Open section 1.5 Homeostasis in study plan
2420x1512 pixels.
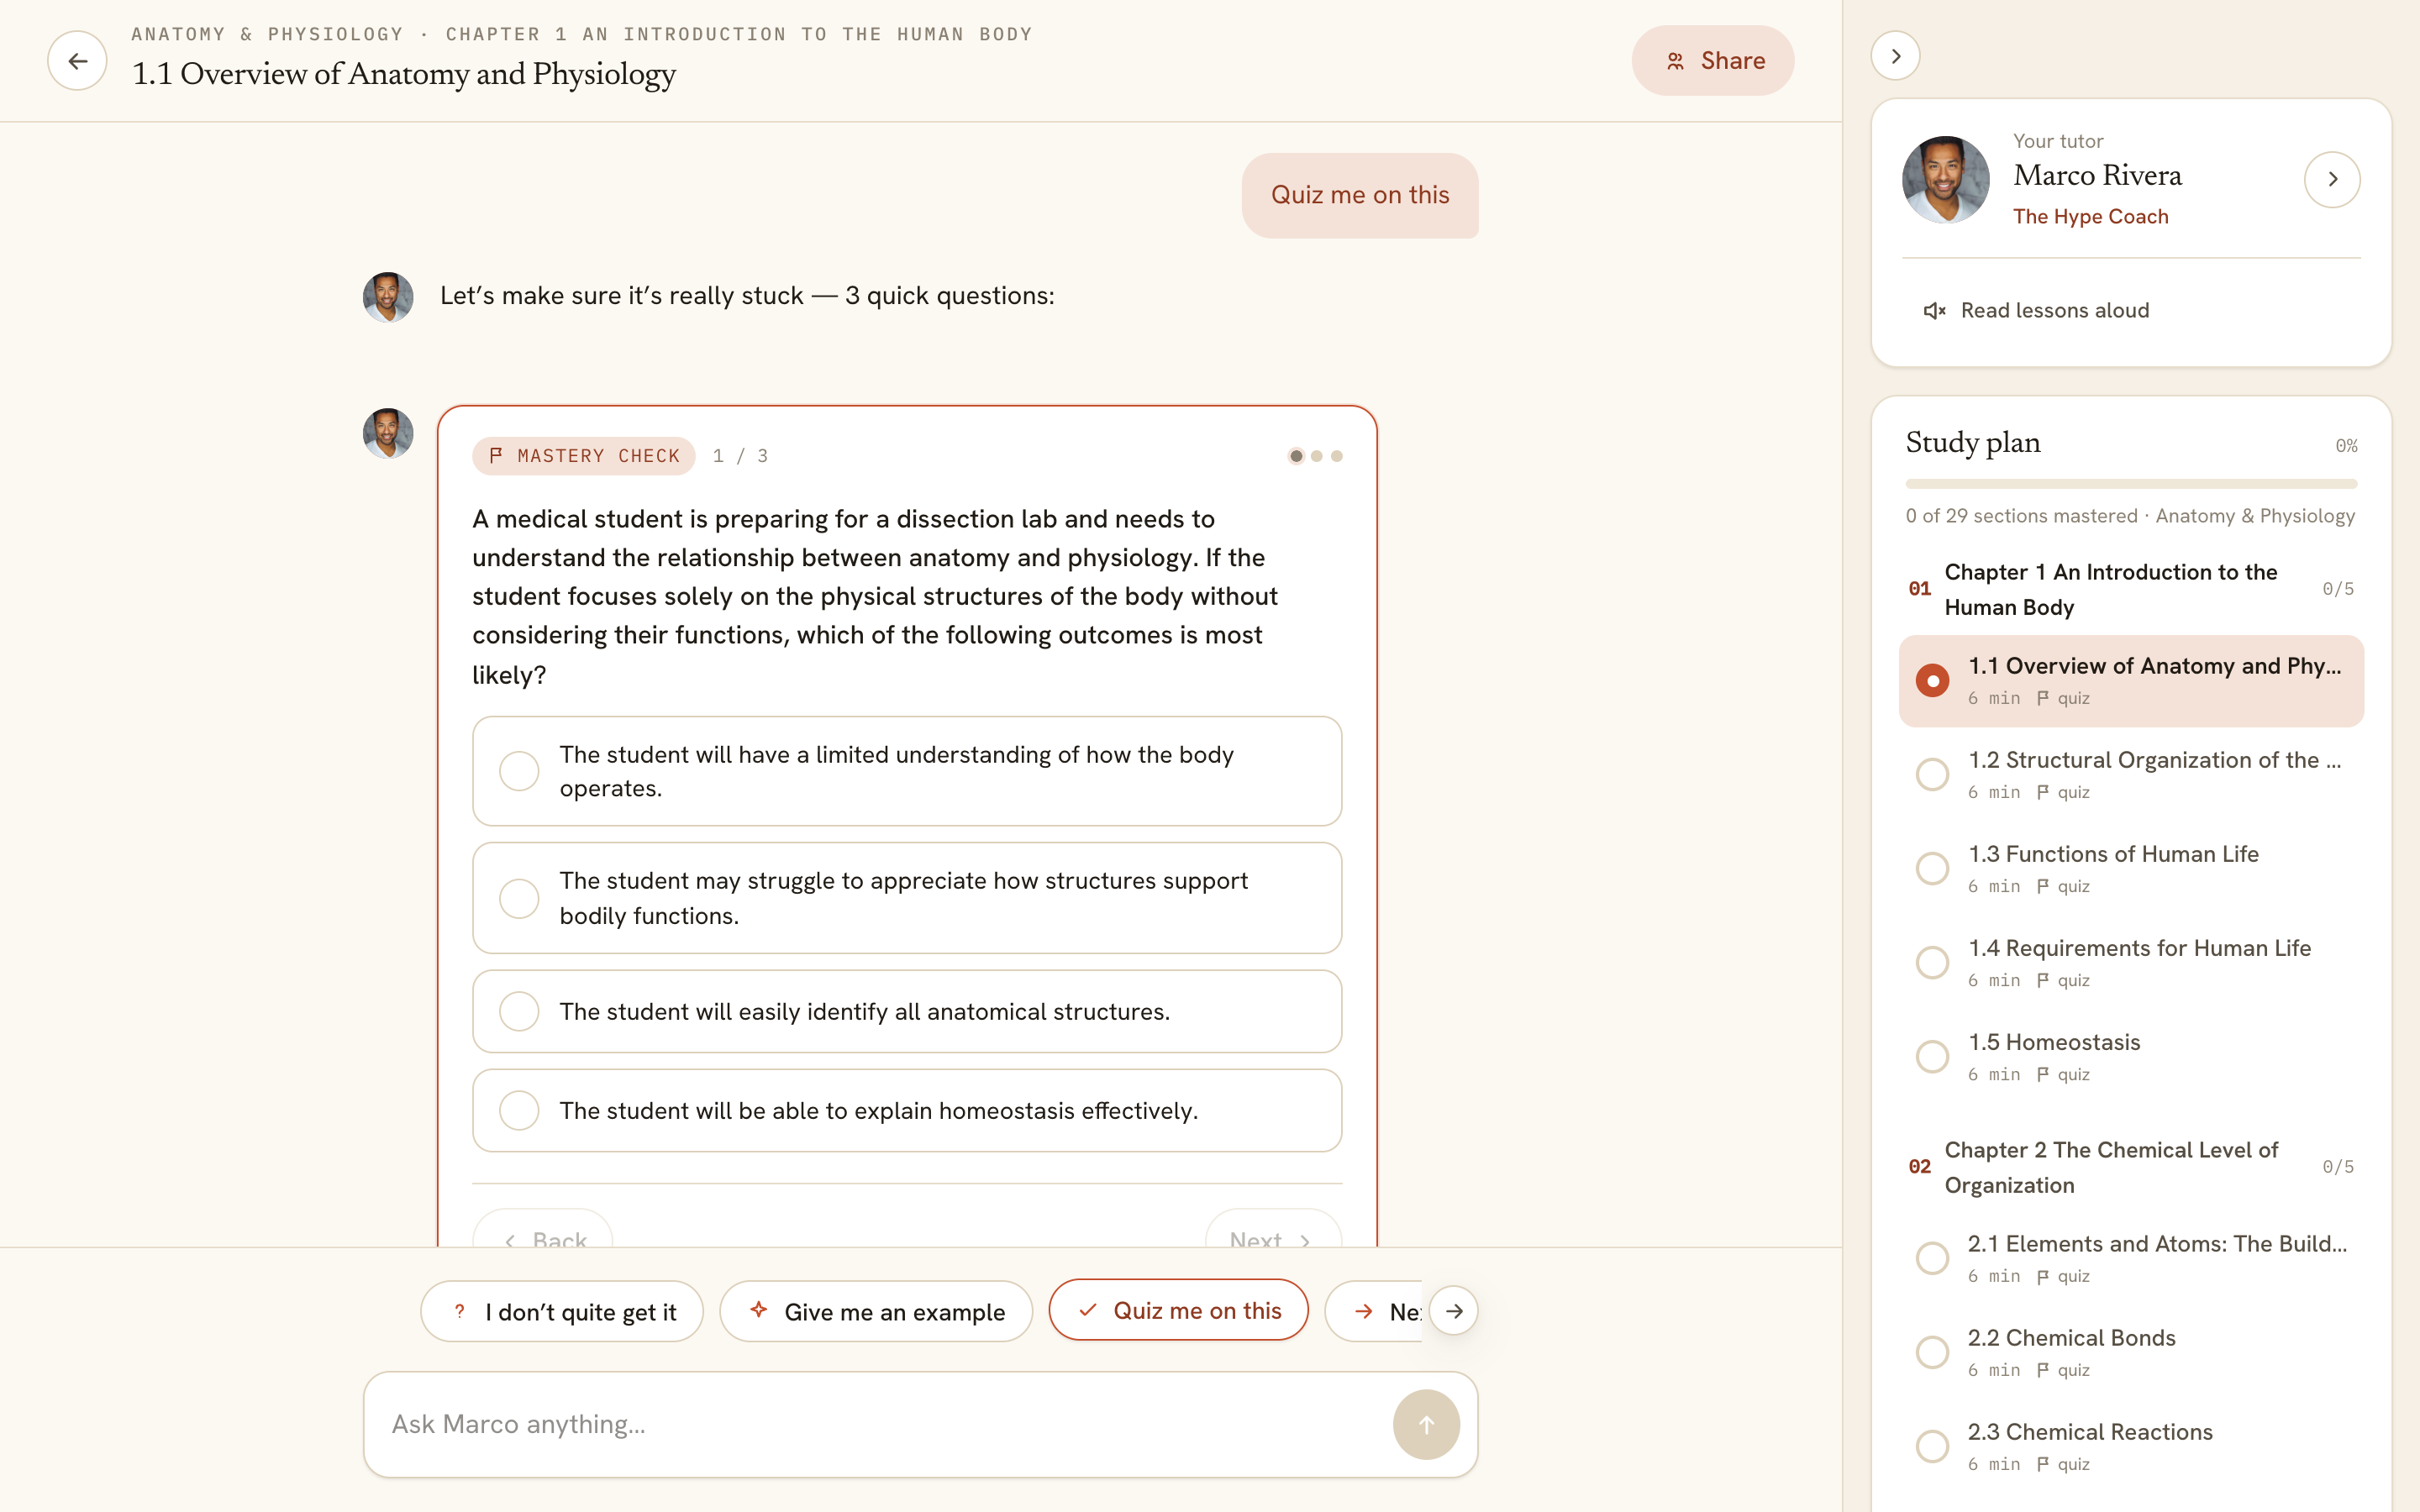coord(2131,1056)
